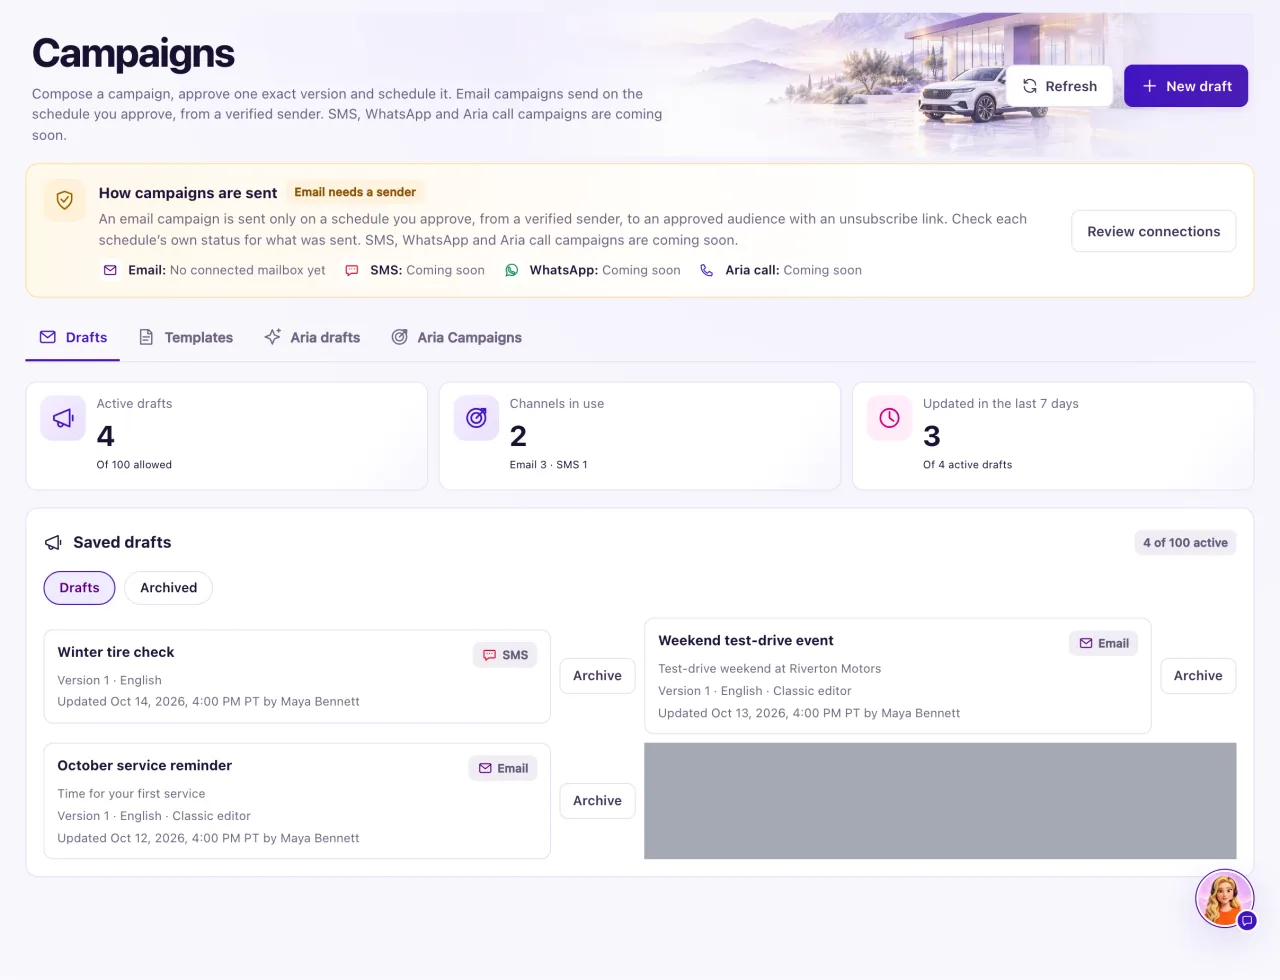
Task: Open the Aria drafts tab
Action: coord(312,337)
